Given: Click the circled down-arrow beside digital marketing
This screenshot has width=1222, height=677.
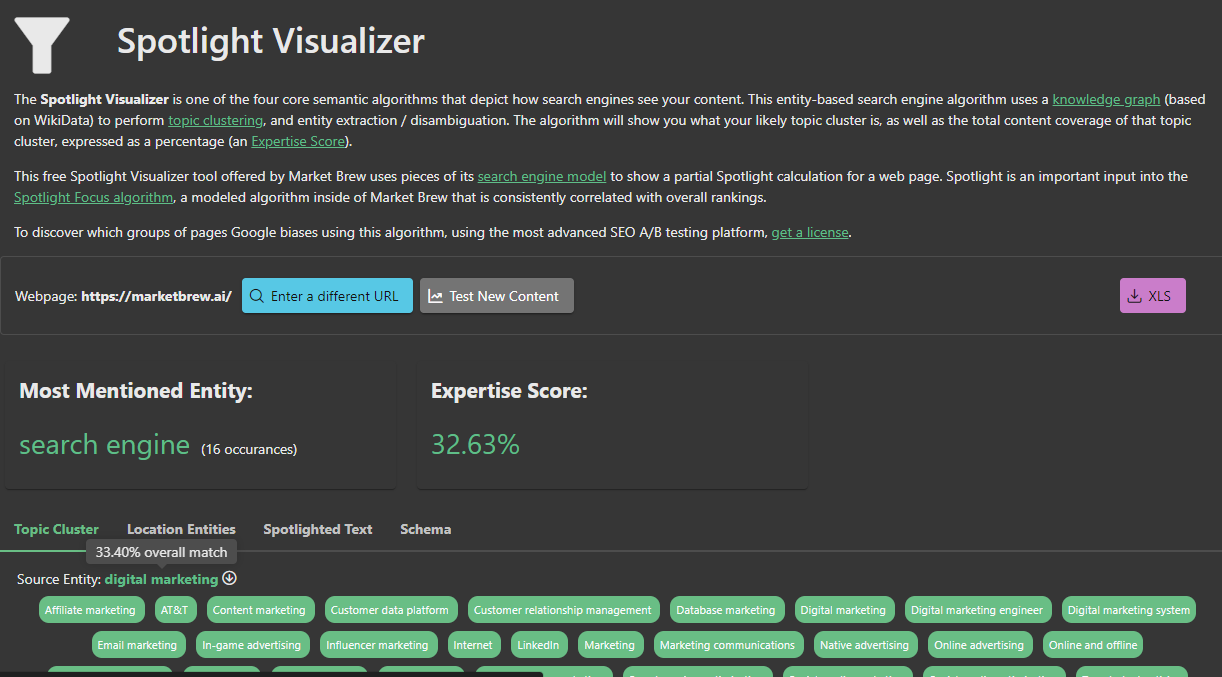Looking at the screenshot, I should (230, 579).
